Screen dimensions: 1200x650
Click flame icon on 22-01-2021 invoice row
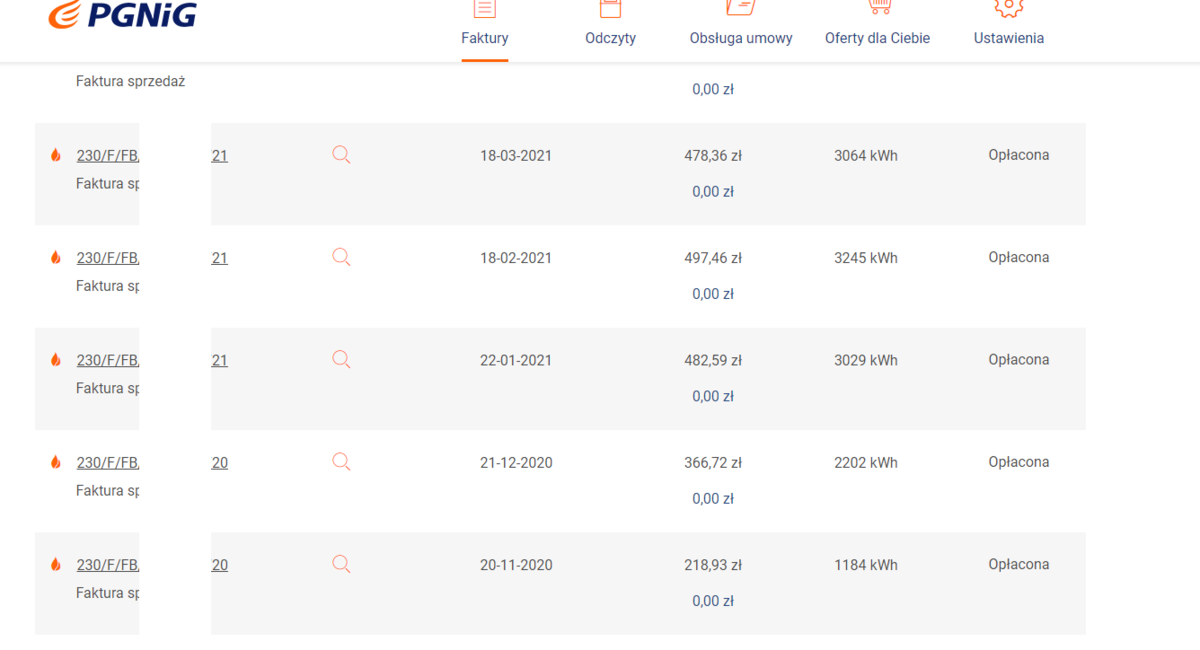[x=56, y=360]
